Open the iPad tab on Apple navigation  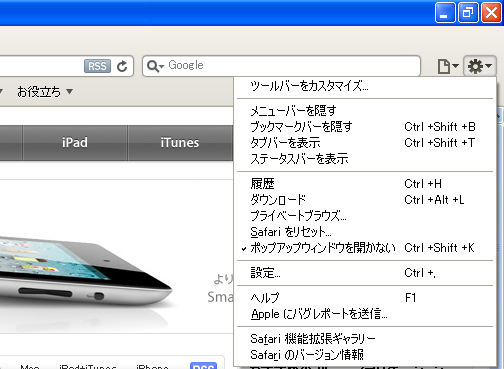click(x=75, y=143)
